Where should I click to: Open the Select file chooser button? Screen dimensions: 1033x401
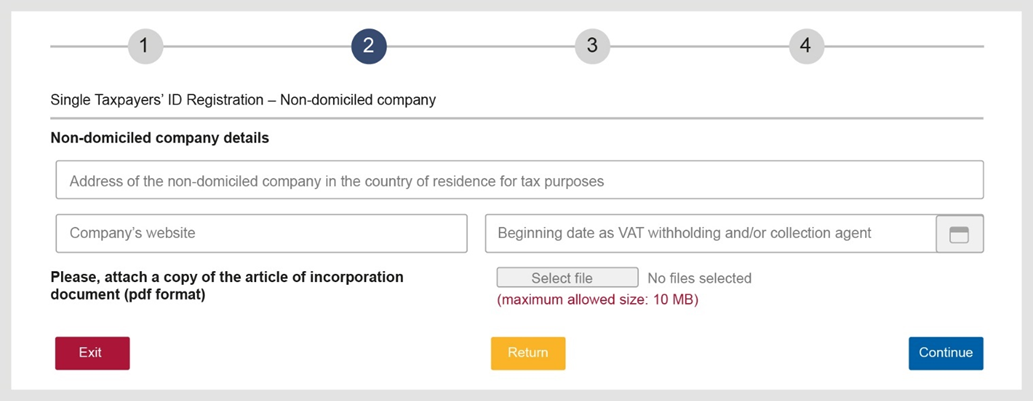tap(567, 278)
